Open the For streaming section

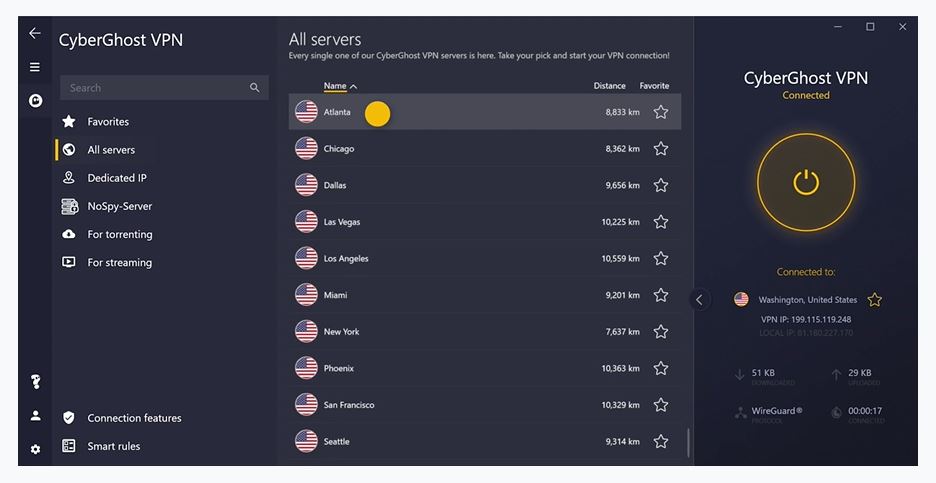tap(119, 262)
